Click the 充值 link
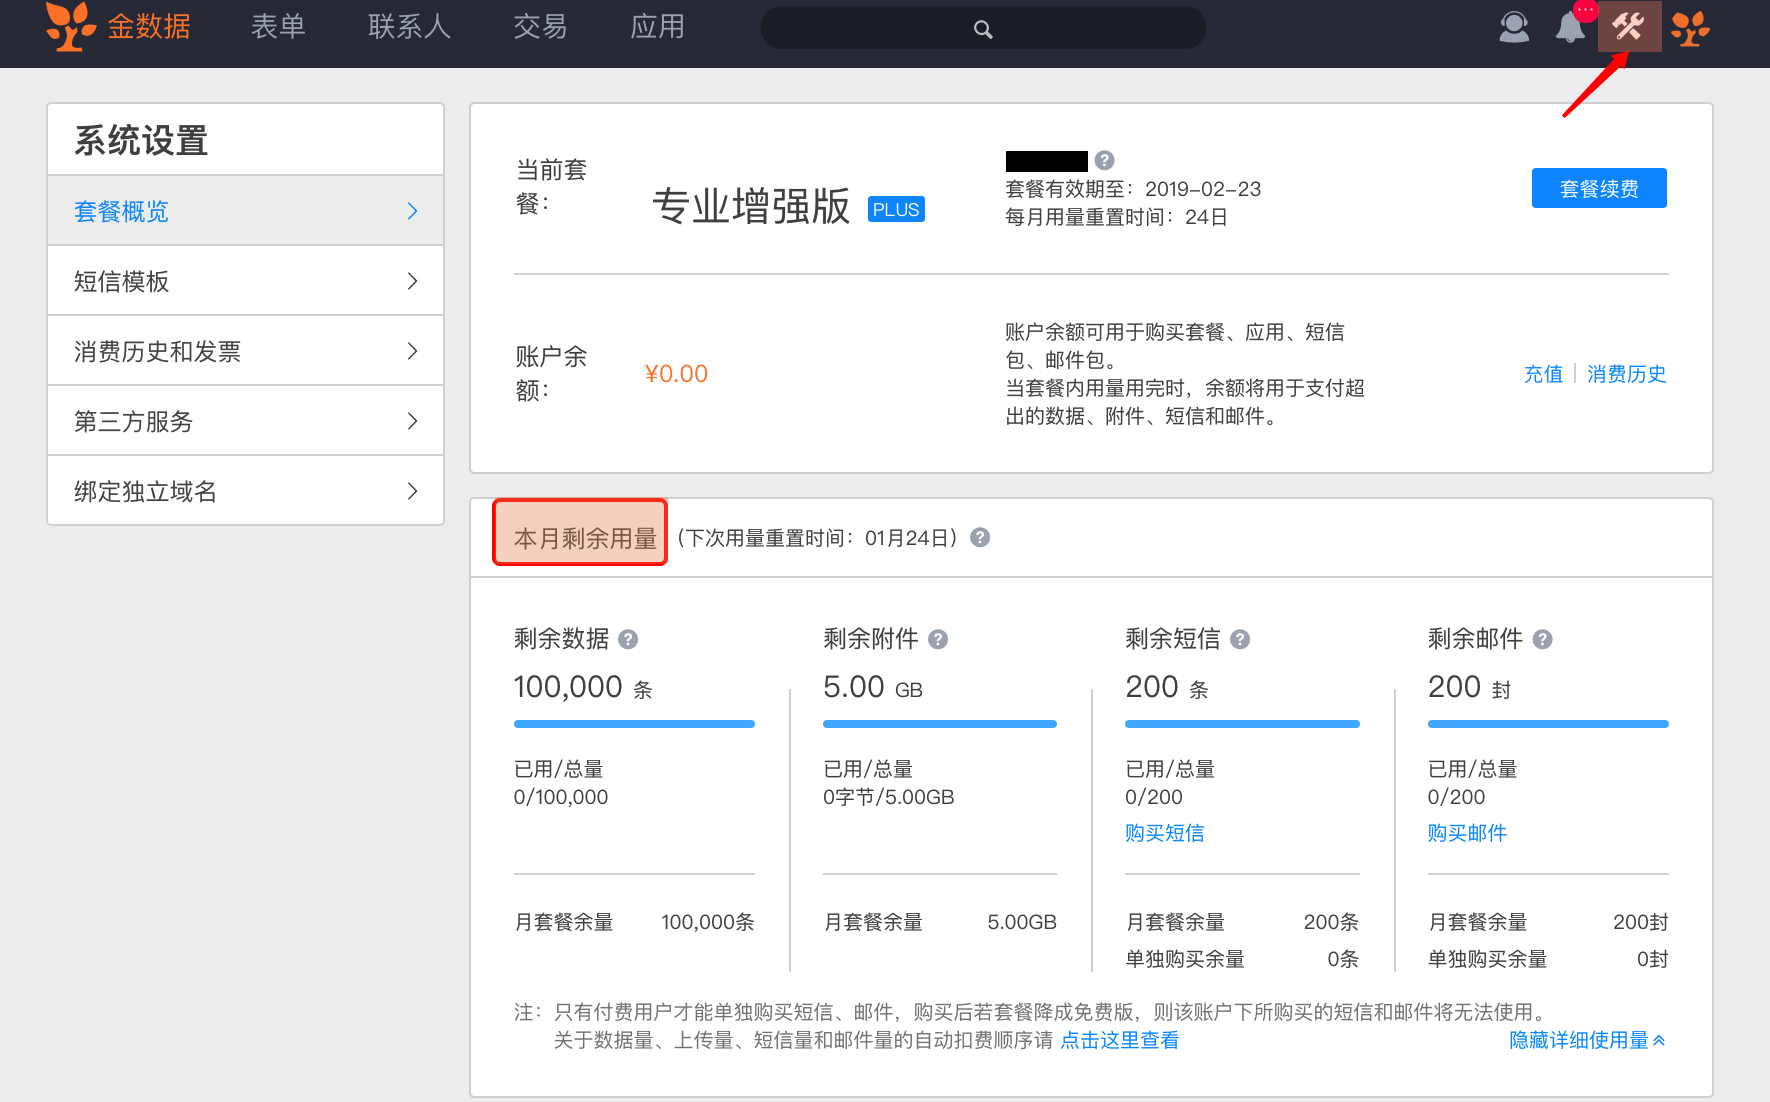 tap(1543, 374)
